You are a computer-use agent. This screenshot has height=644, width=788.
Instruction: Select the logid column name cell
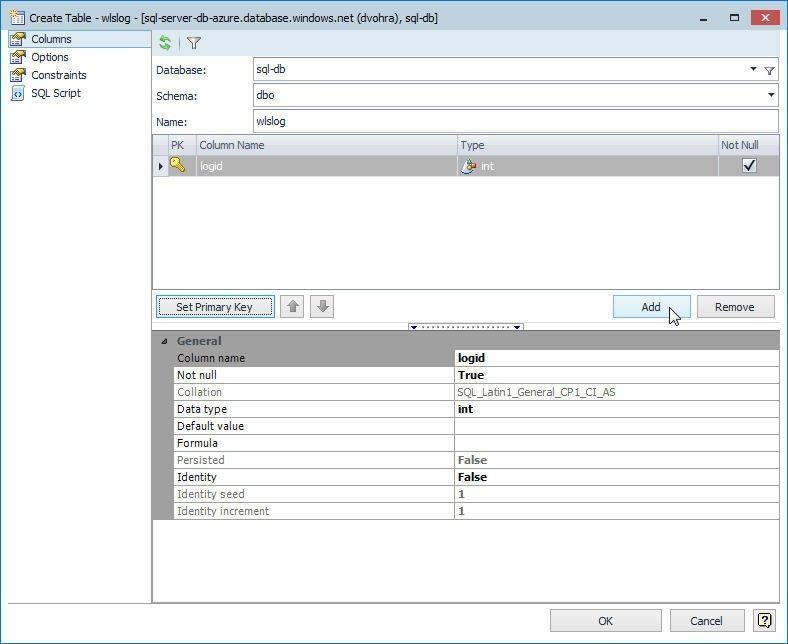(x=327, y=166)
